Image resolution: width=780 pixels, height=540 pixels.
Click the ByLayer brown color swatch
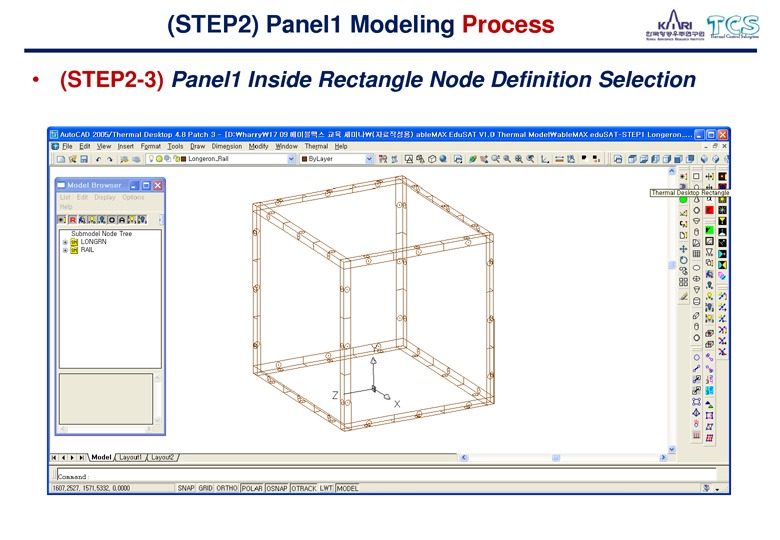pos(304,159)
